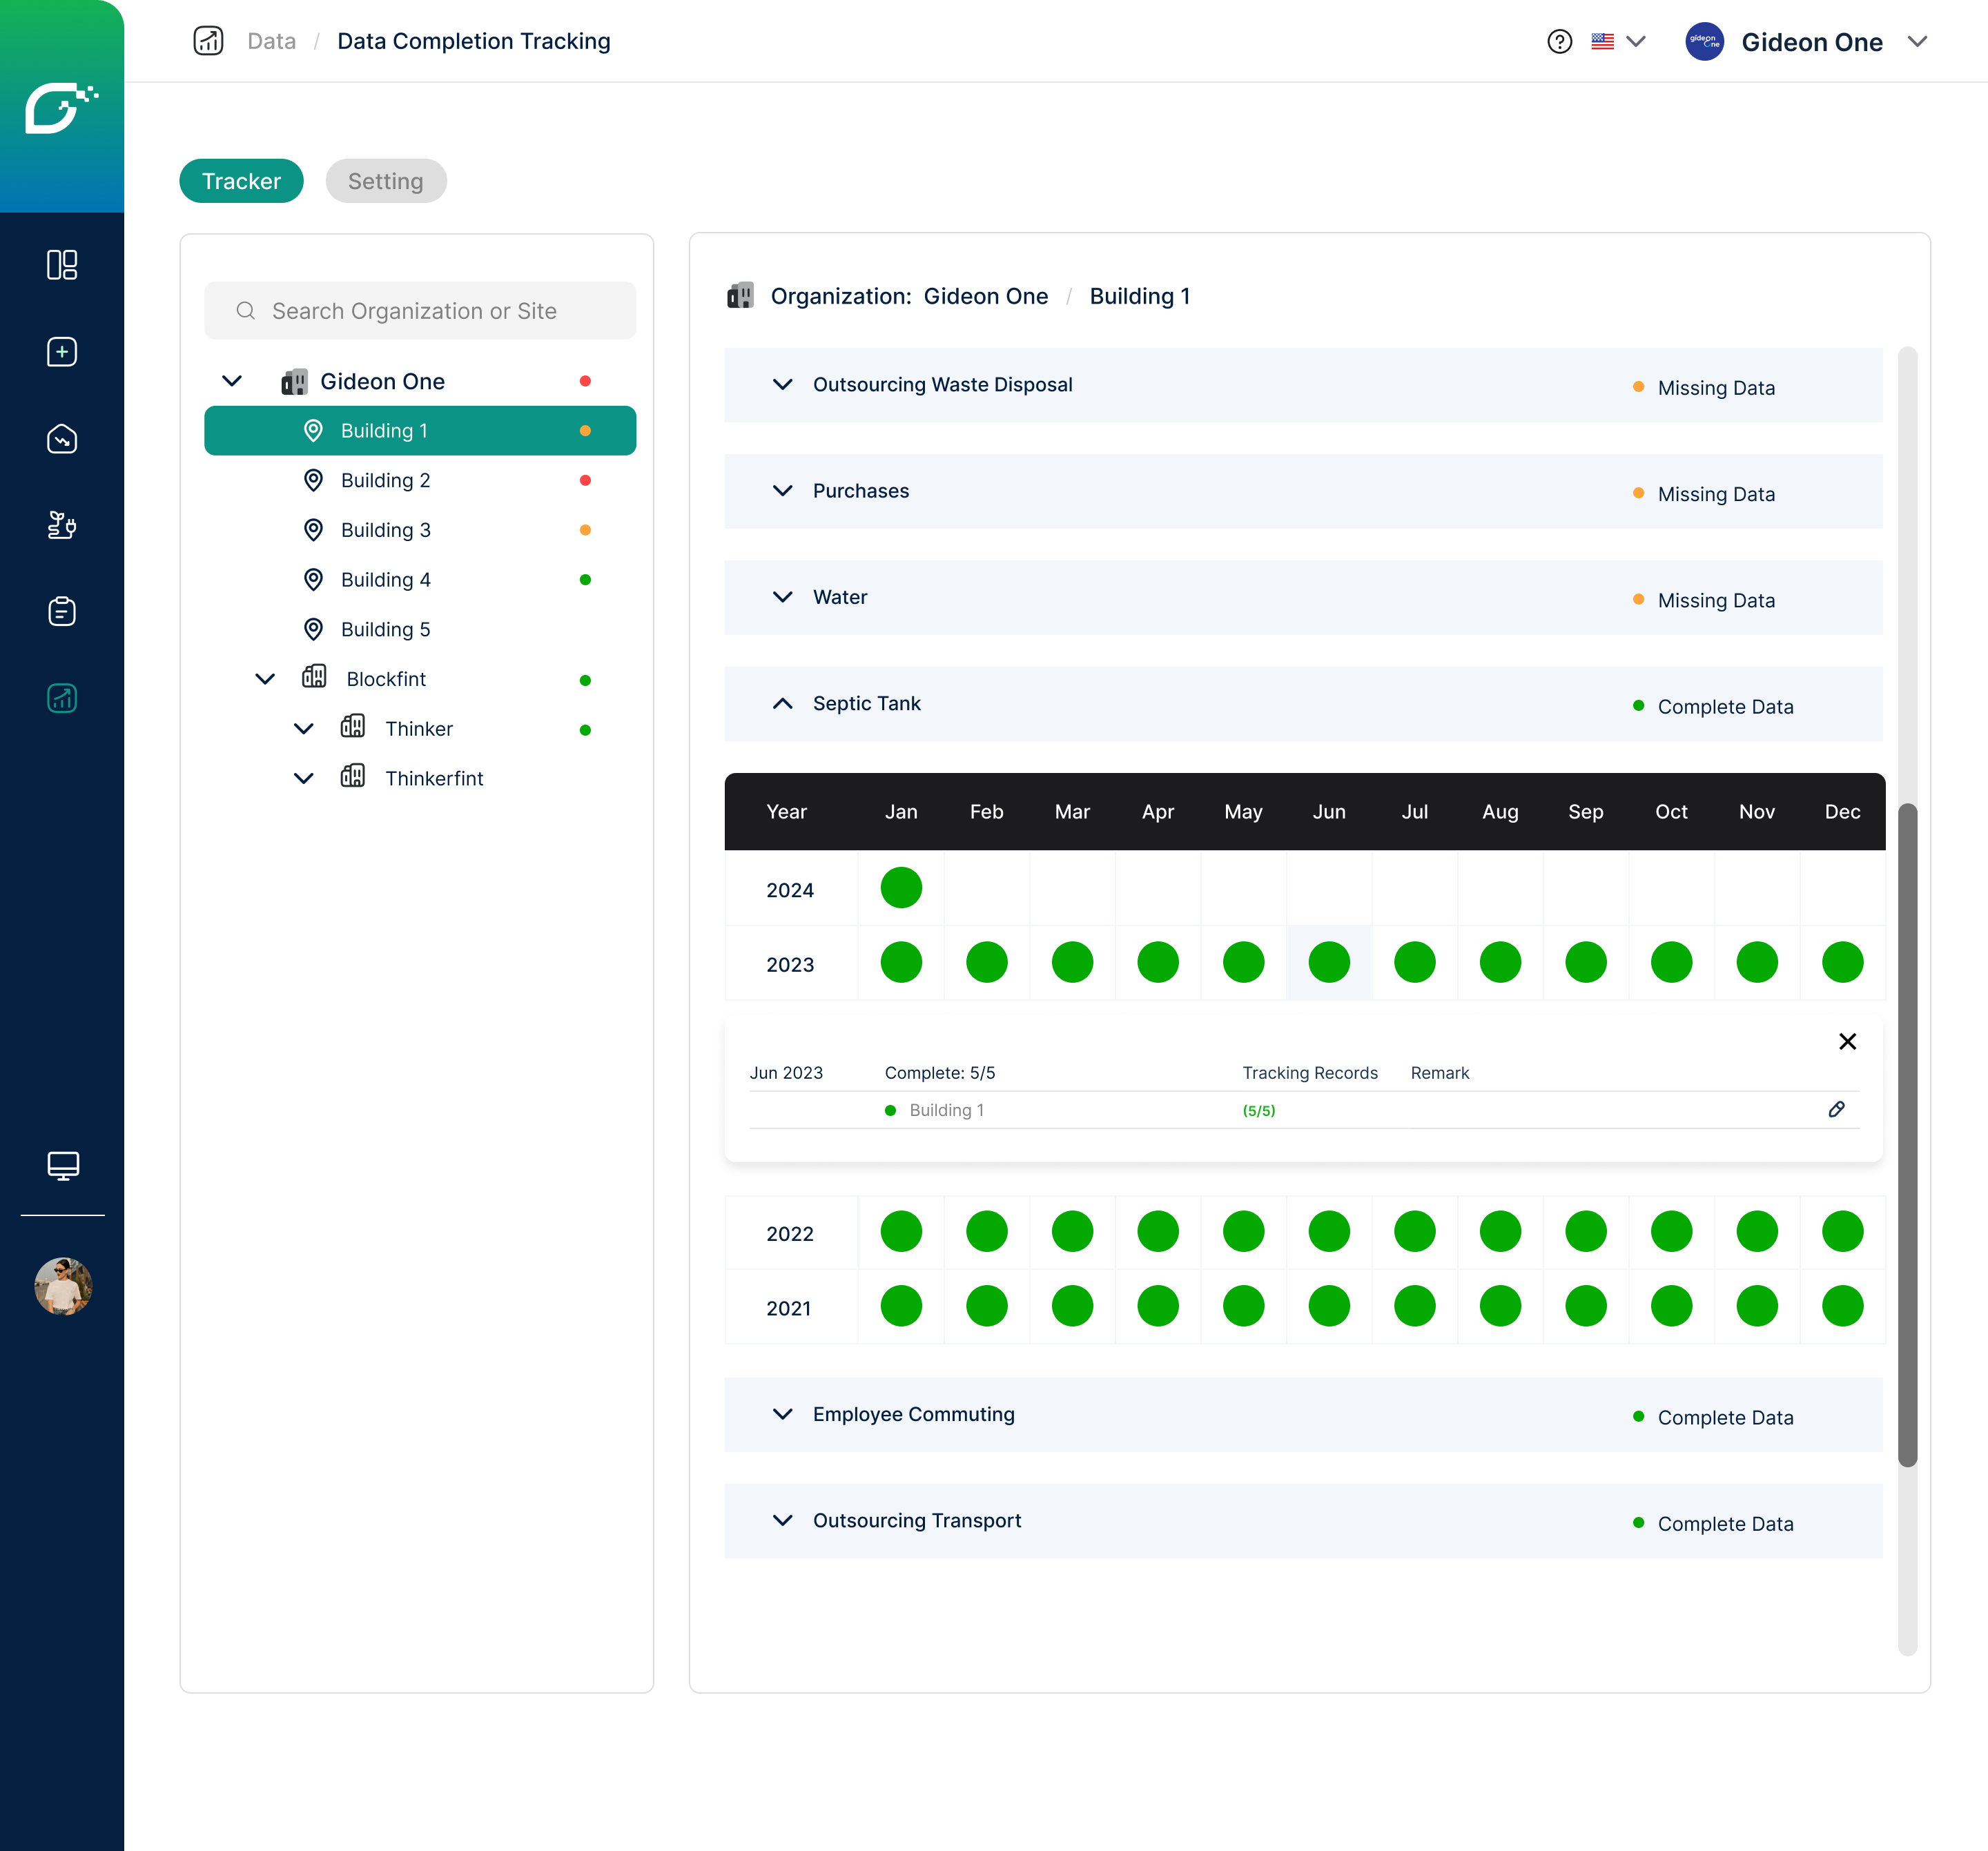Open dashboard layout icon in sidebar

(x=62, y=265)
